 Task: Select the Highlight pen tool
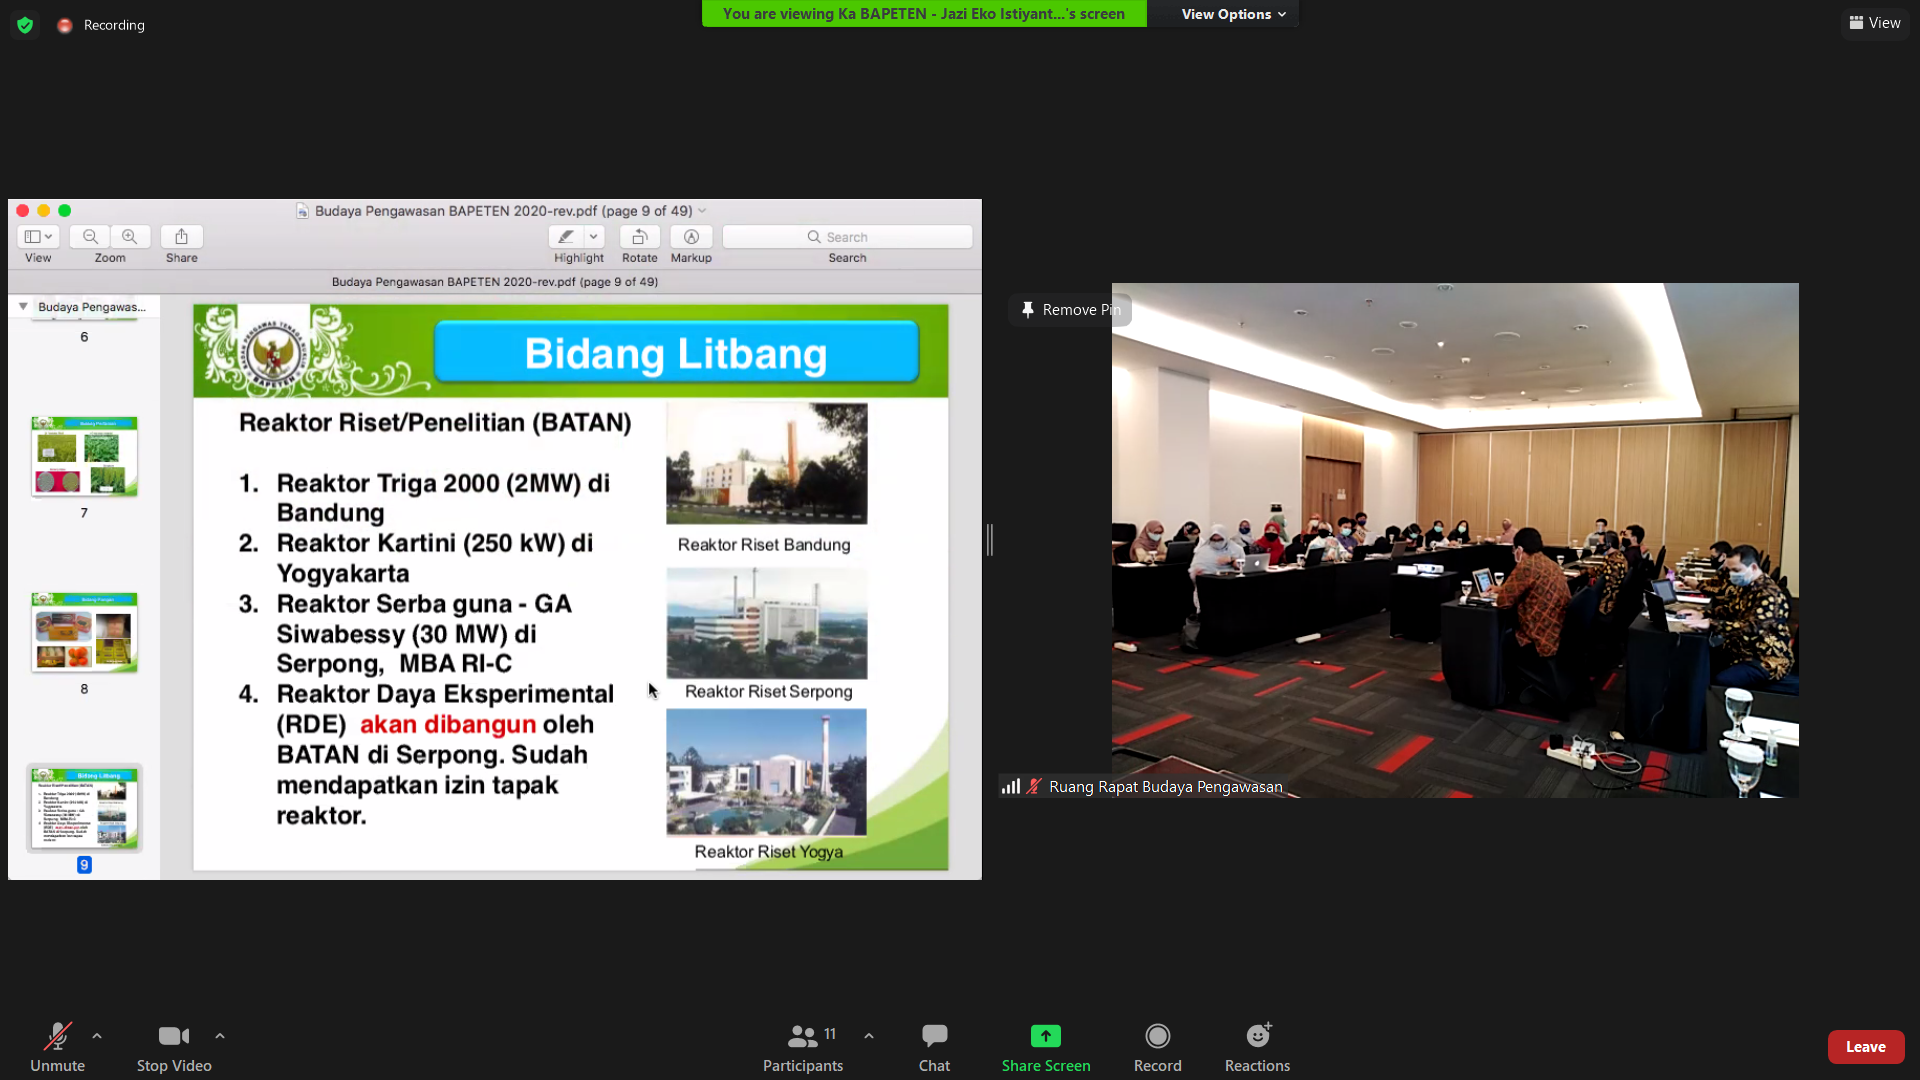click(566, 236)
